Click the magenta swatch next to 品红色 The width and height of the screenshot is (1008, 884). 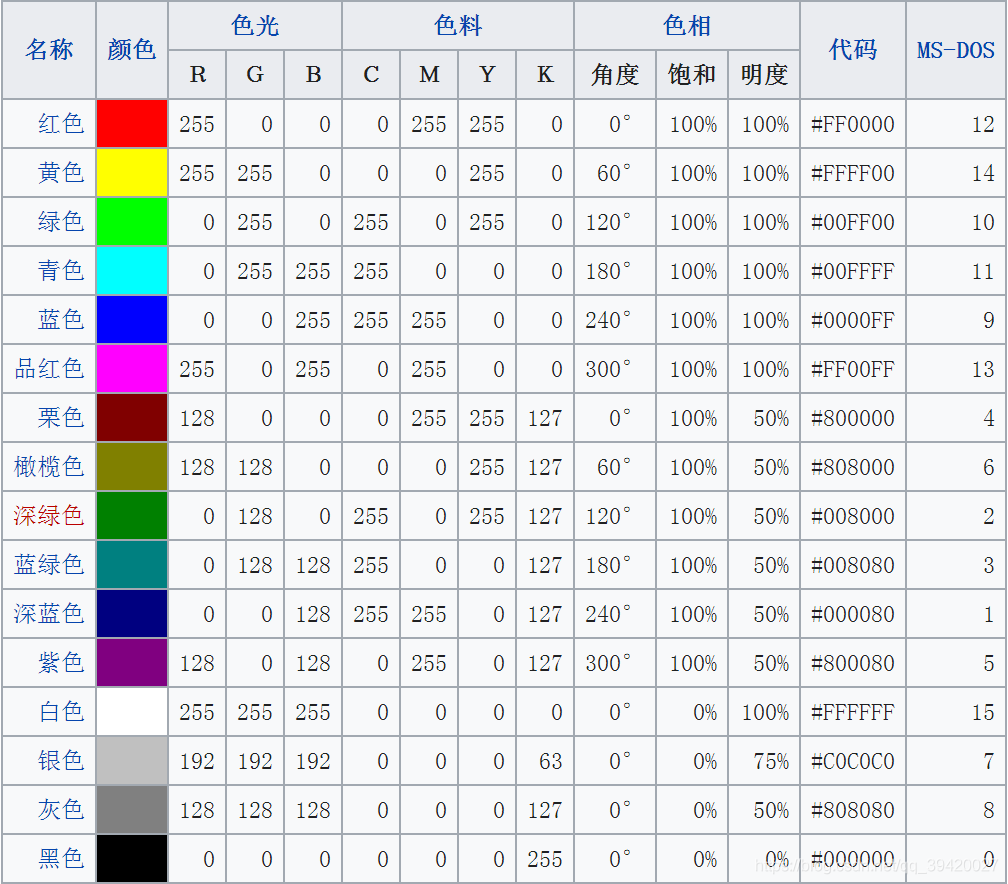(x=131, y=369)
